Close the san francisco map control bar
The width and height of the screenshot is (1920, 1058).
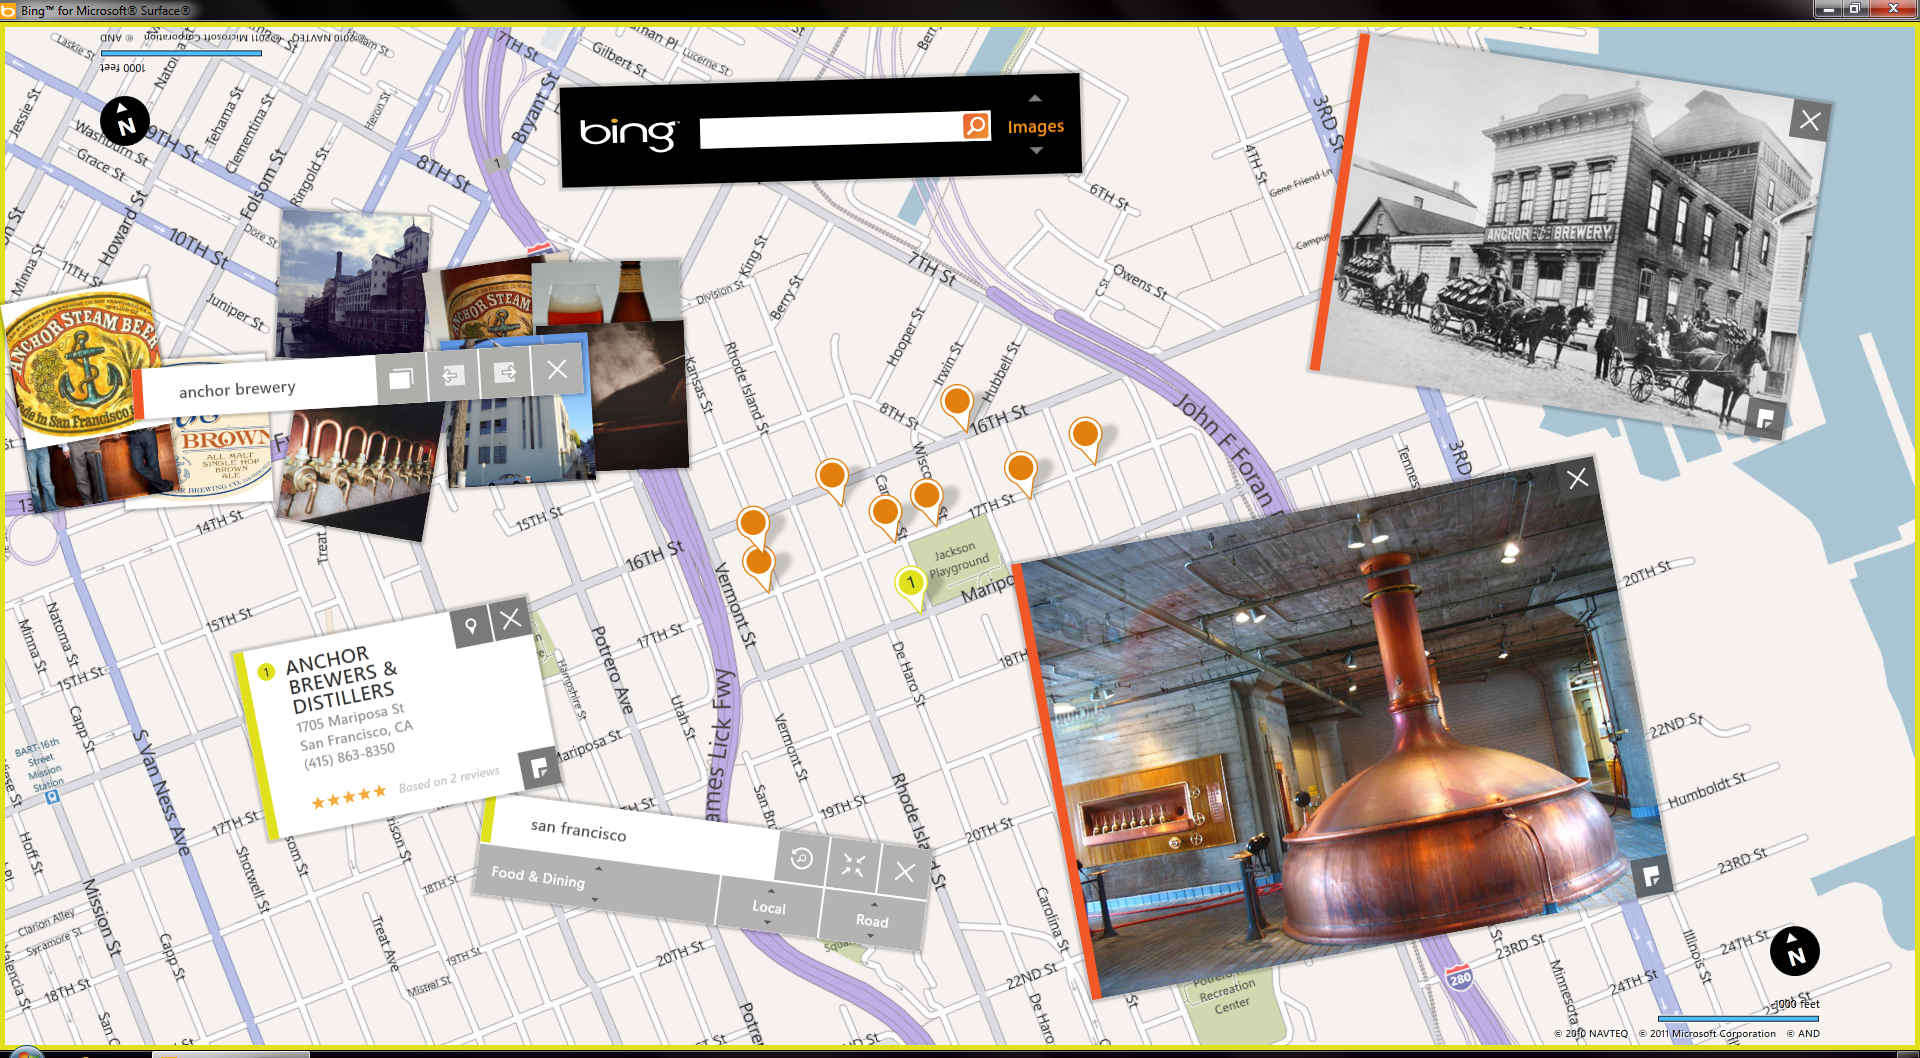(x=904, y=871)
